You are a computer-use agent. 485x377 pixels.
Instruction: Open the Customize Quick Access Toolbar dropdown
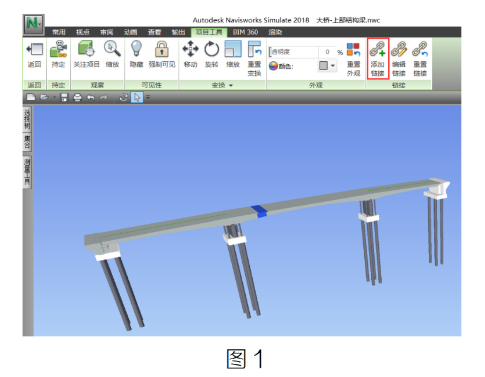coord(148,97)
